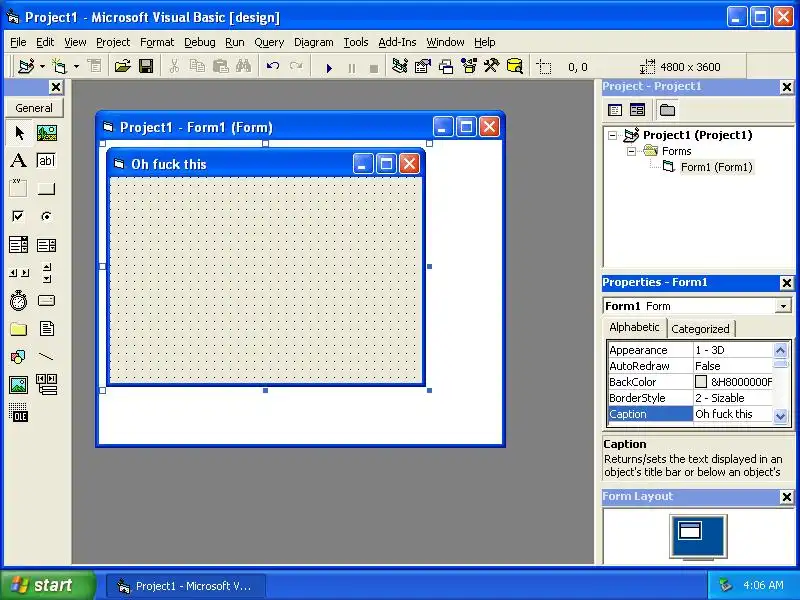Click the BackColor color swatch
Viewport: 800px width, 600px height.
click(x=701, y=382)
